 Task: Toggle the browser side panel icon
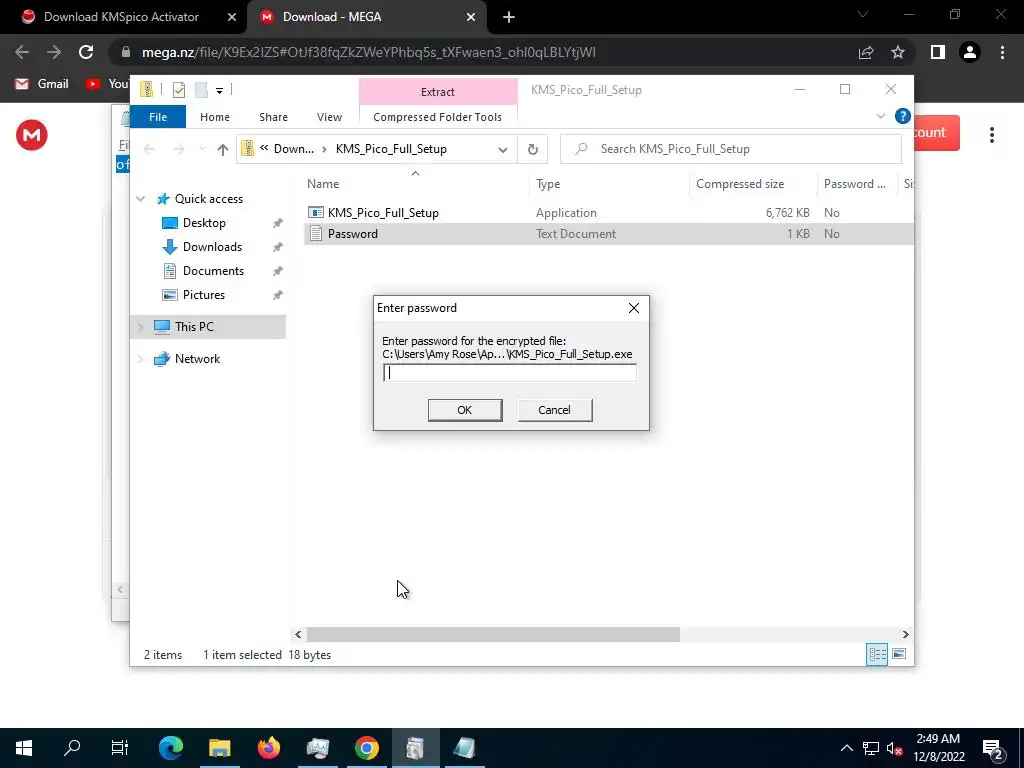click(938, 52)
